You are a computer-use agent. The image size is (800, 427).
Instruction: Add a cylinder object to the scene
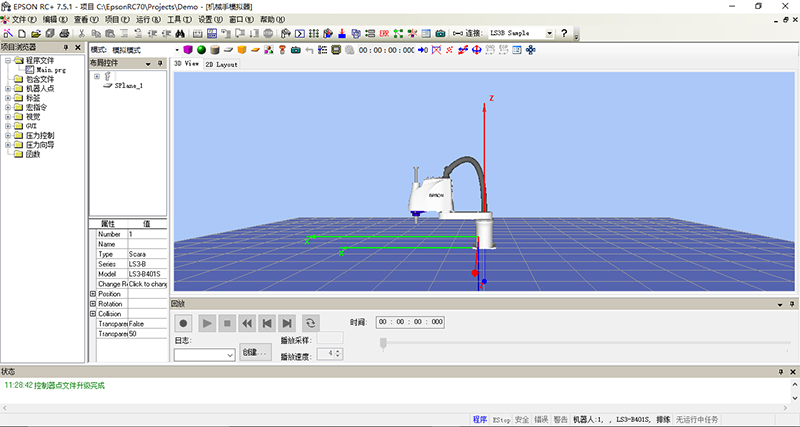click(215, 49)
